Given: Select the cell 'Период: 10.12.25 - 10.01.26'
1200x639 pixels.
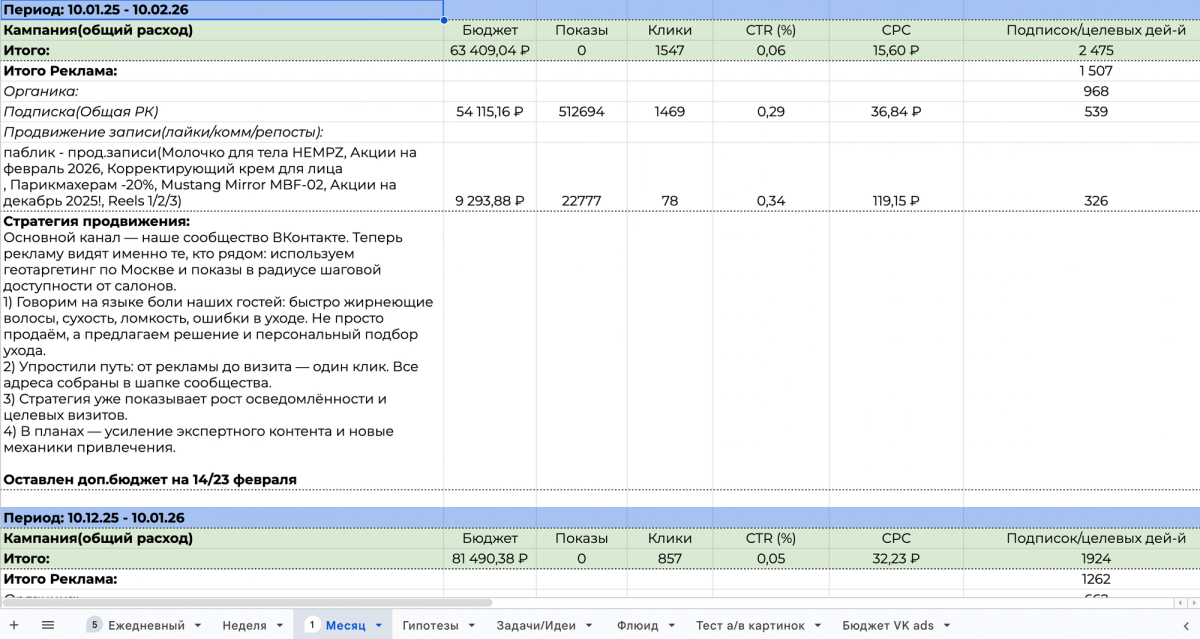Looking at the screenshot, I should pos(222,518).
